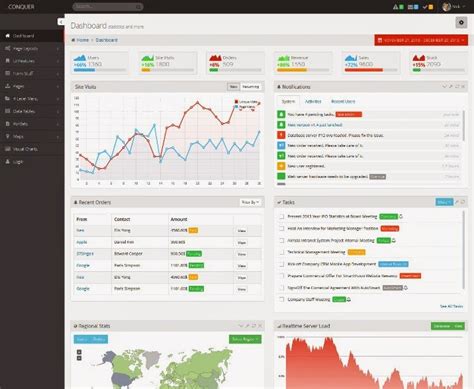Image resolution: width=474 pixels, height=389 pixels.
Task: Click the UI Features bookmark icon
Action: (8, 61)
